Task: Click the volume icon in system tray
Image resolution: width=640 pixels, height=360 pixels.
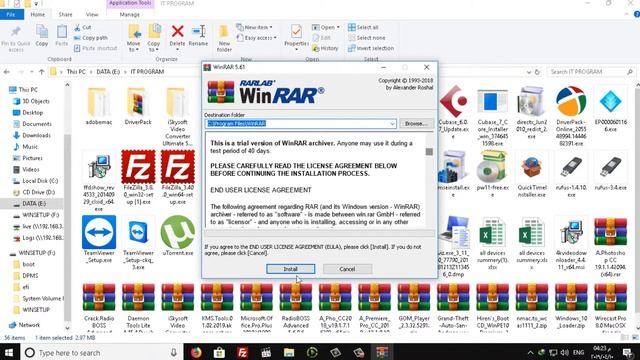Action: pyautogui.click(x=565, y=352)
